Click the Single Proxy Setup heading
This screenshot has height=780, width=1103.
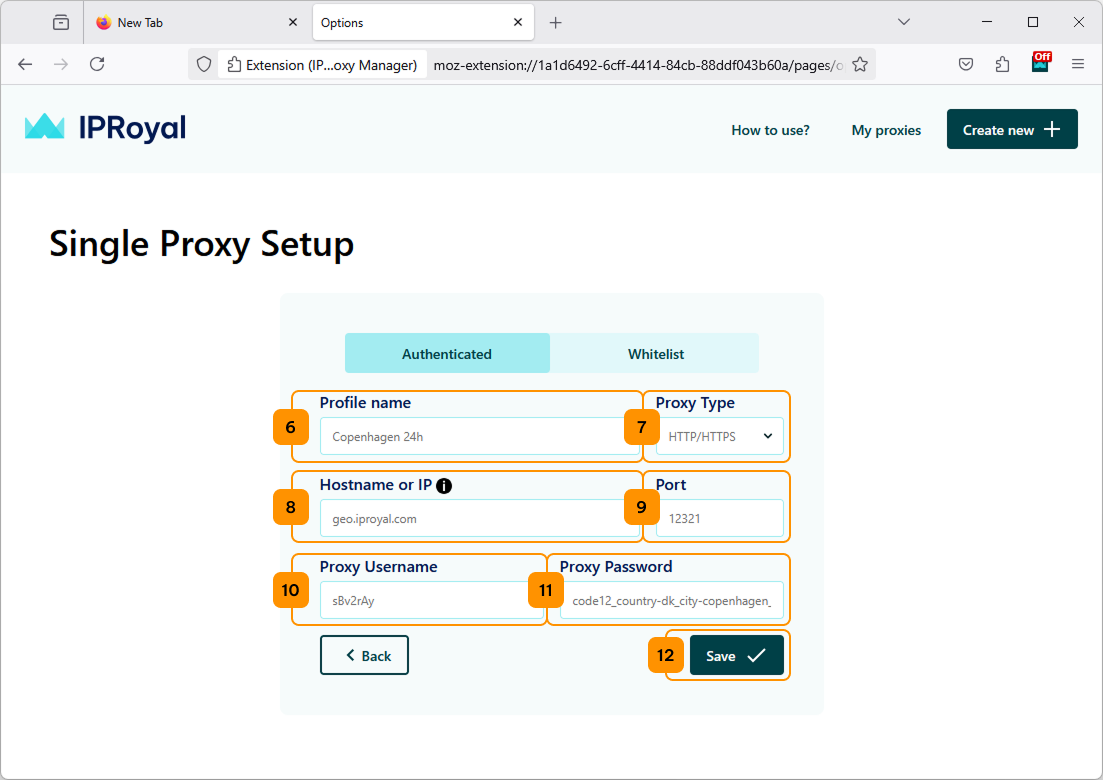pyautogui.click(x=202, y=245)
